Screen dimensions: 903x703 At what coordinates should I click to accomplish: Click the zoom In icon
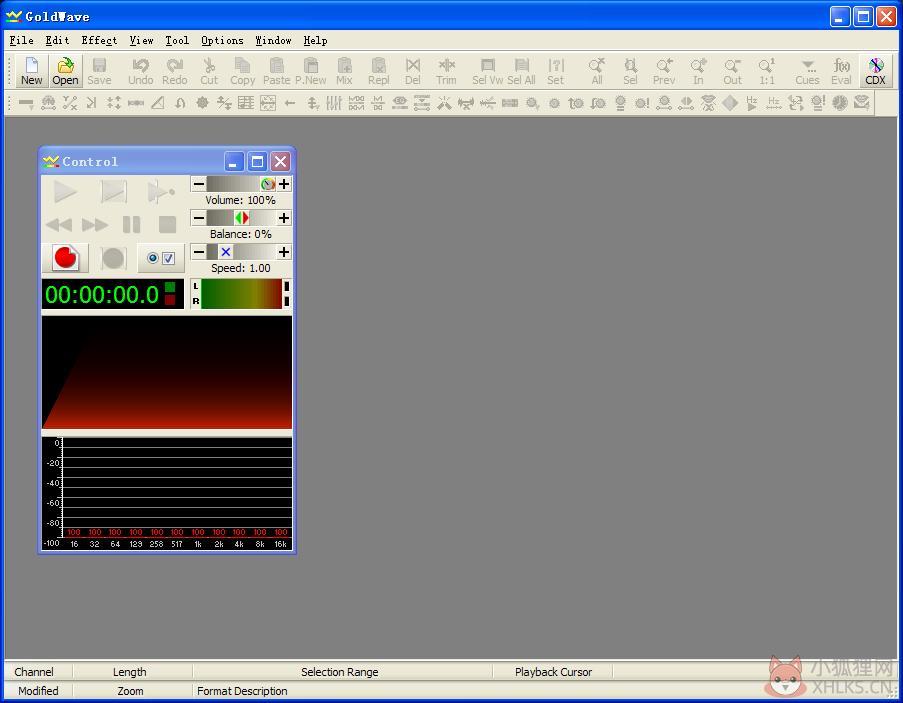698,71
